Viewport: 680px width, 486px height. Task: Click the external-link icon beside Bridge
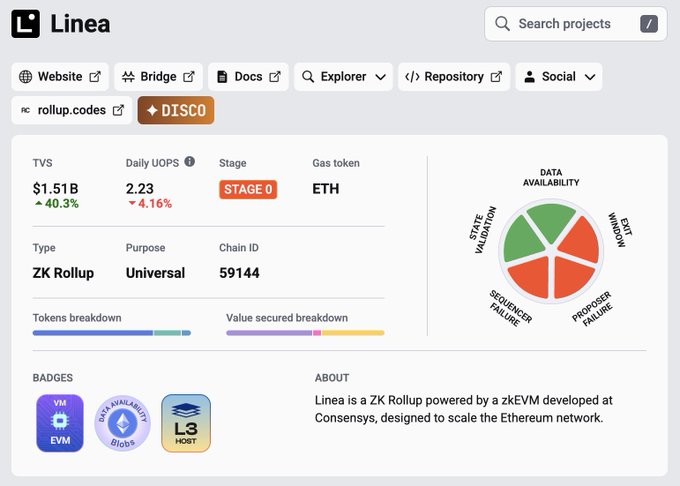[189, 77]
